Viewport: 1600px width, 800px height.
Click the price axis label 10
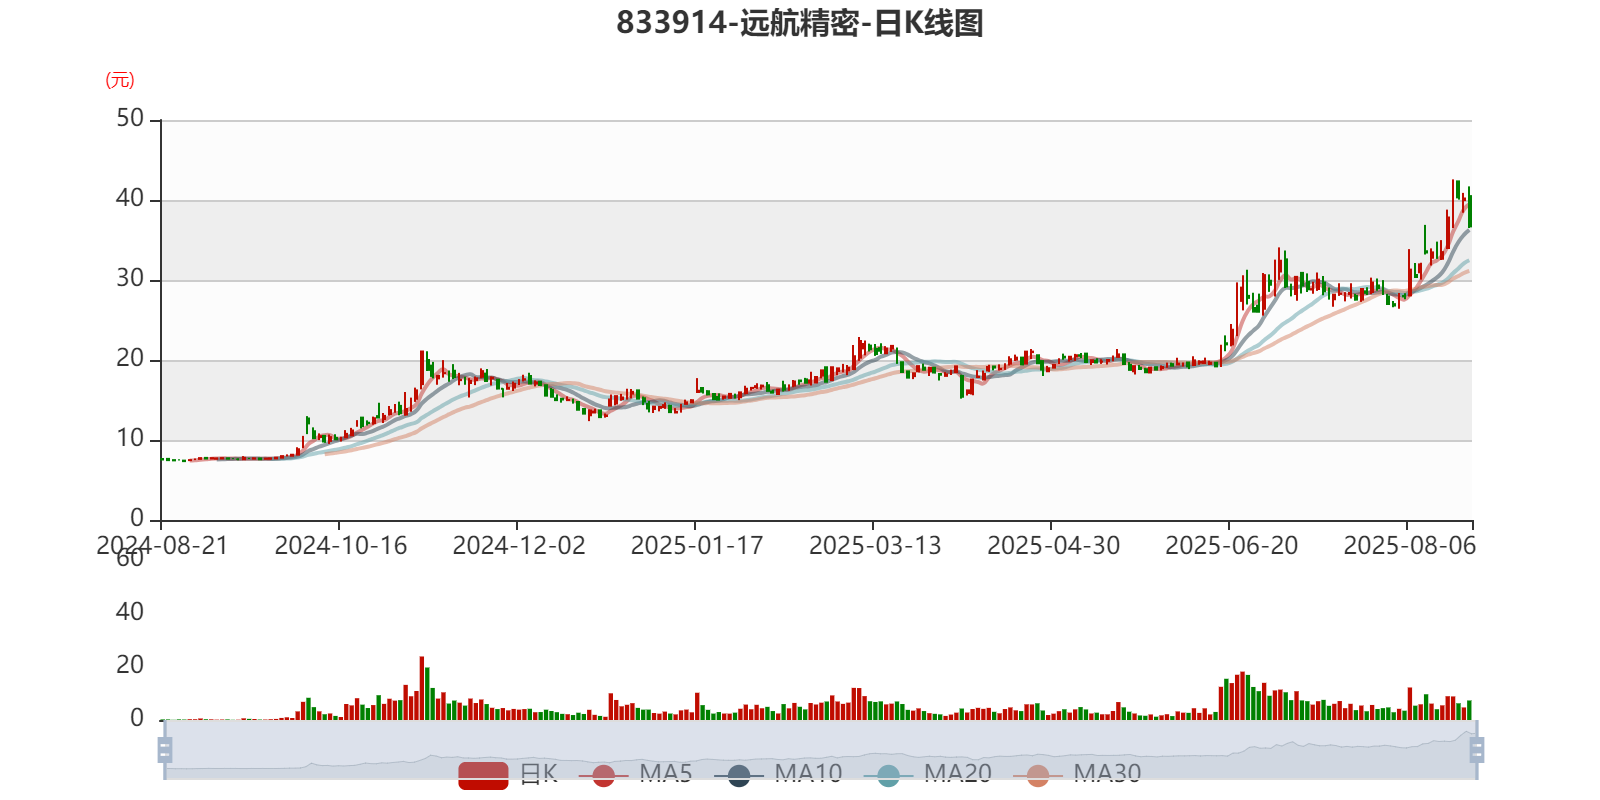[x=130, y=439]
